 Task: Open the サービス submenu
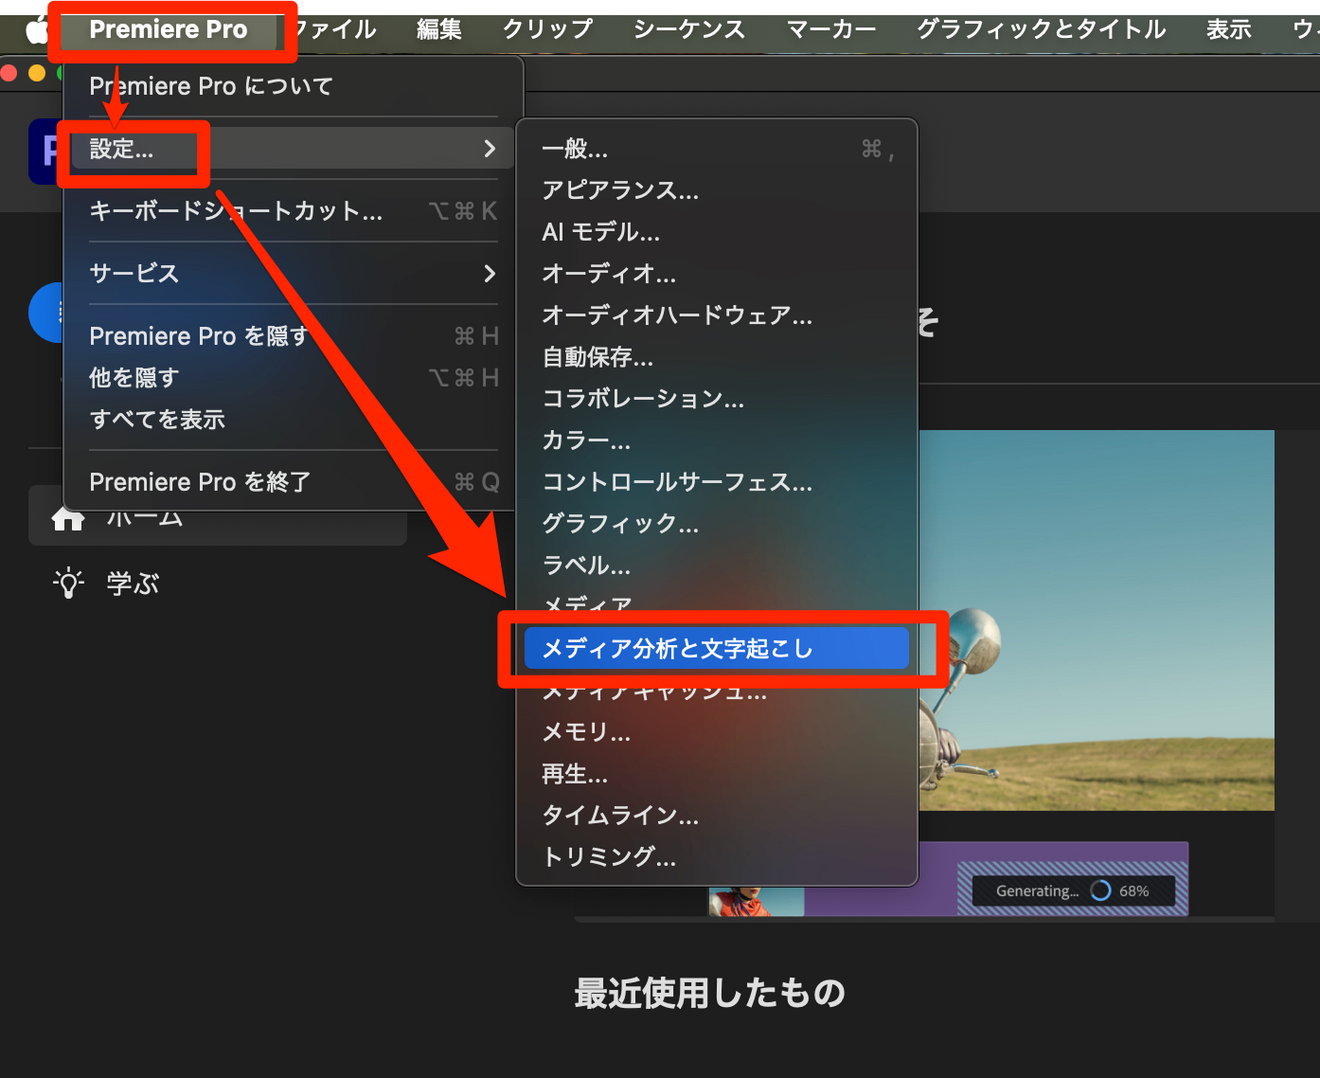[292, 273]
